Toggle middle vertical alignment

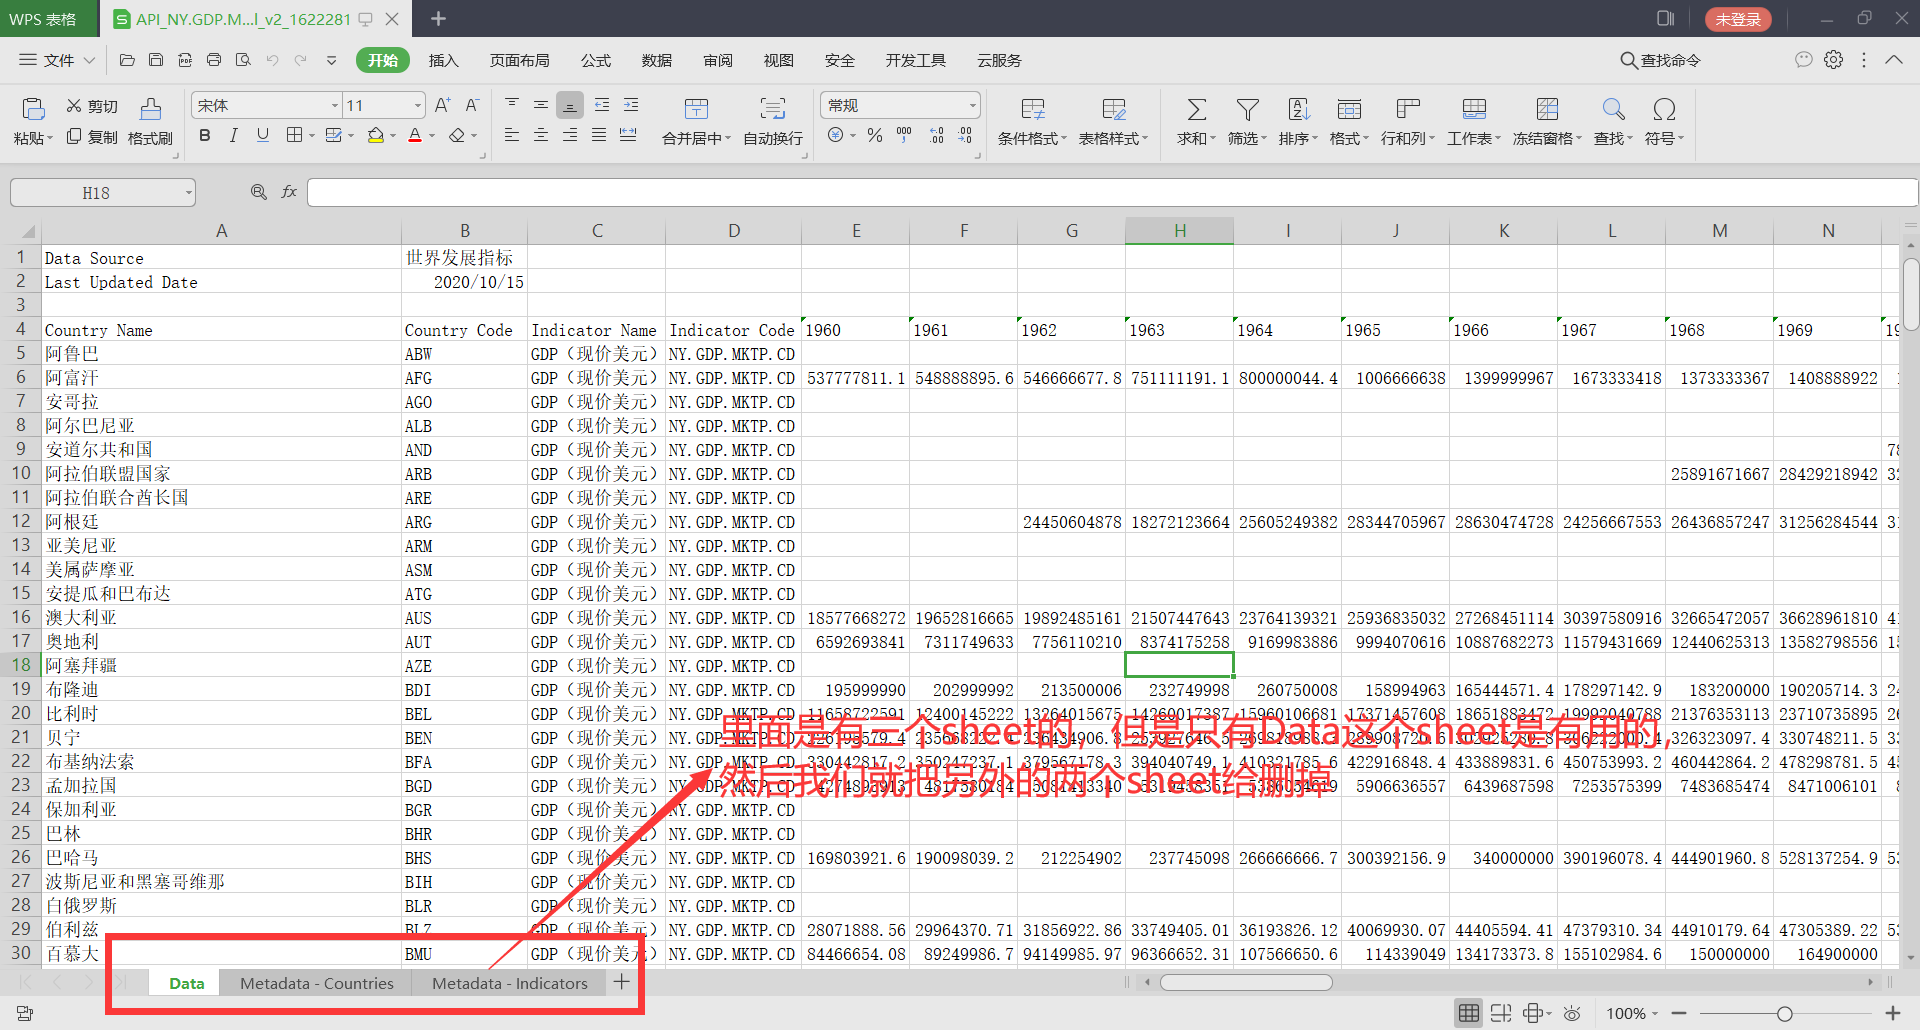point(541,104)
